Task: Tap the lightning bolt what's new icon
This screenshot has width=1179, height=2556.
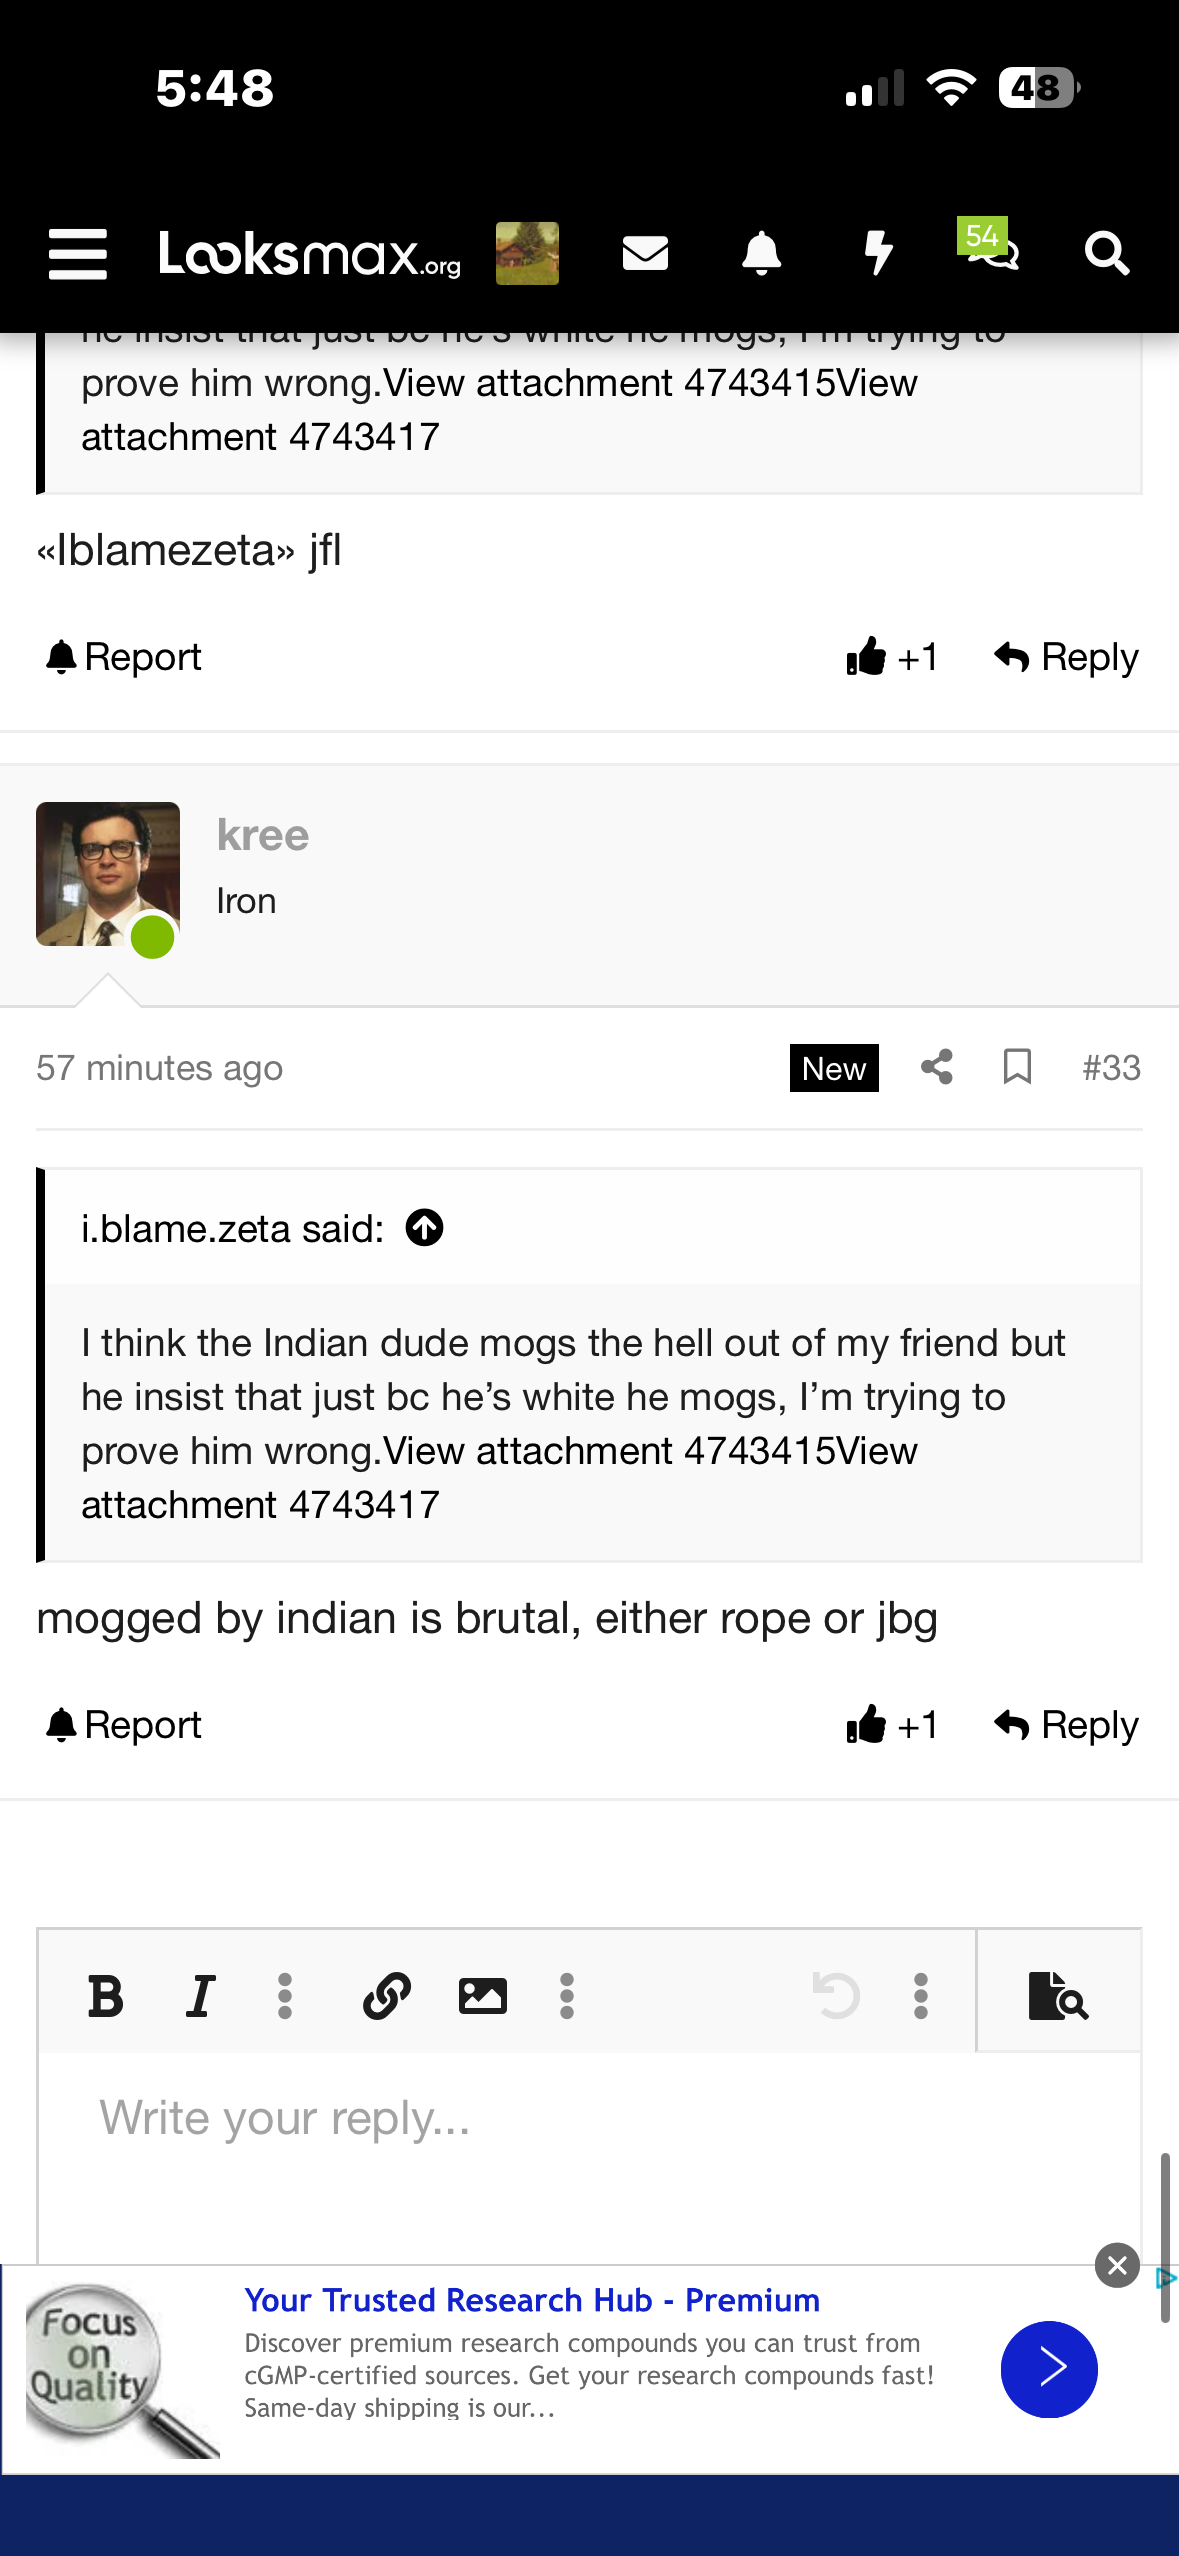Action: coord(878,253)
